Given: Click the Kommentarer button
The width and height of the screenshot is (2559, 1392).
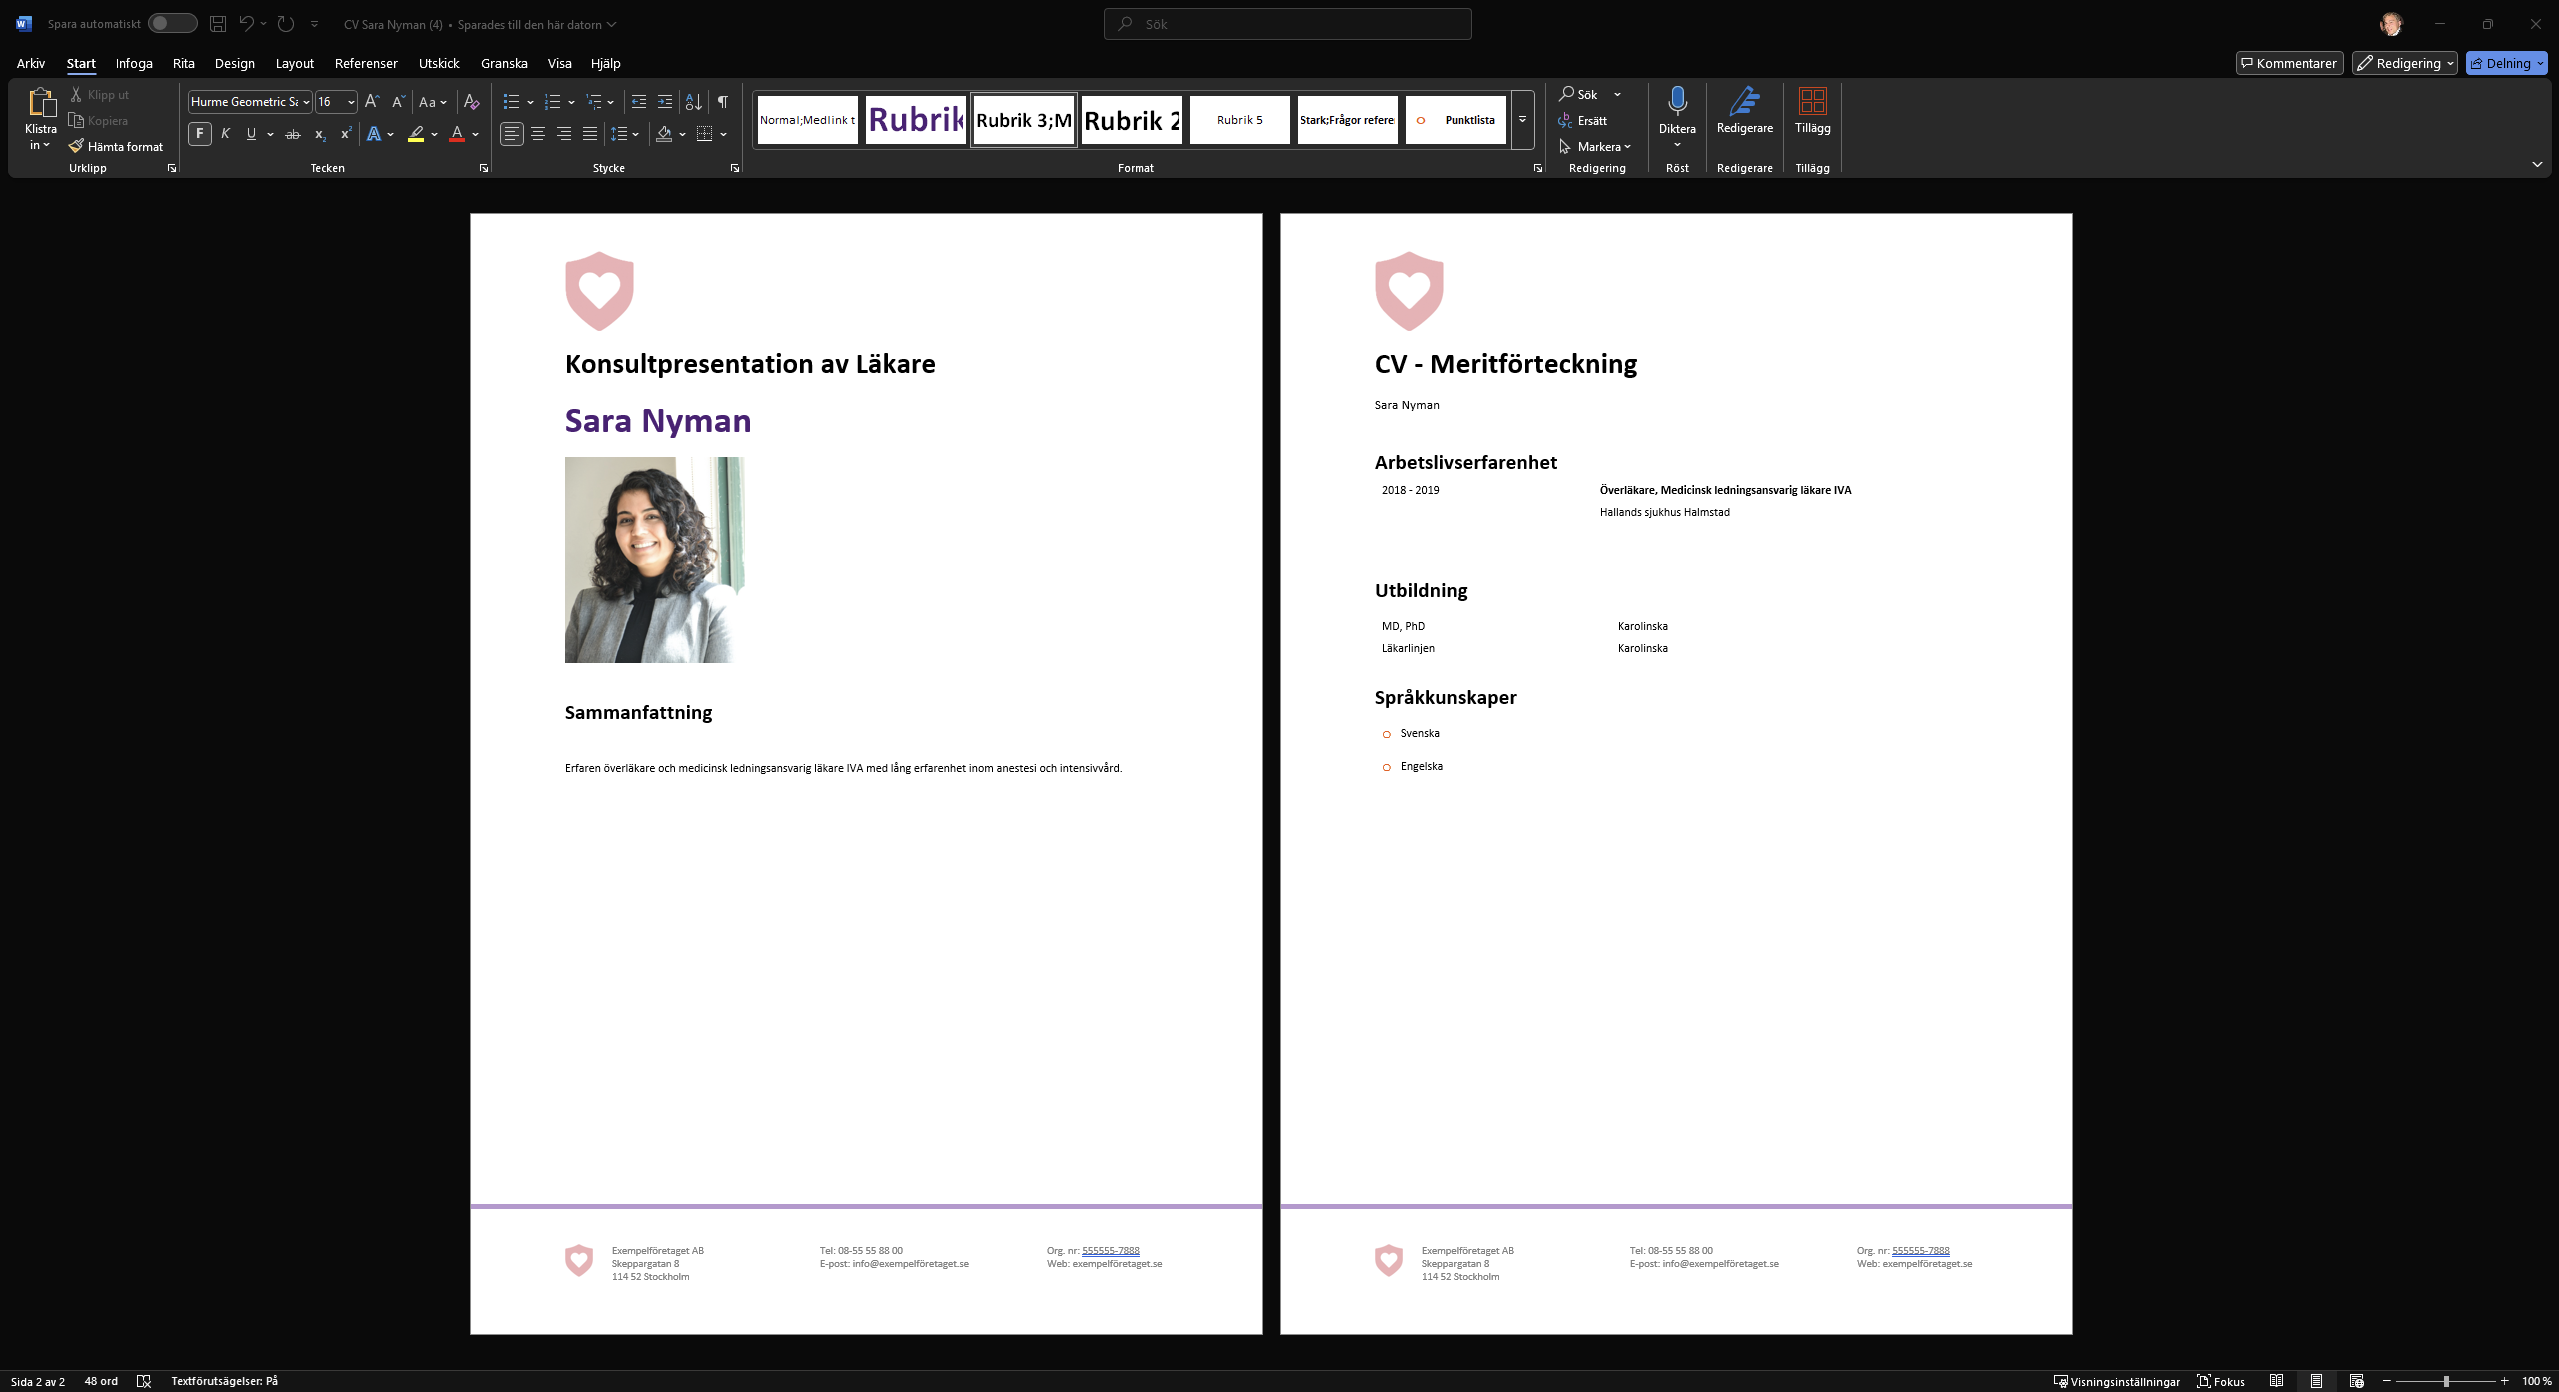Looking at the screenshot, I should (x=2289, y=63).
